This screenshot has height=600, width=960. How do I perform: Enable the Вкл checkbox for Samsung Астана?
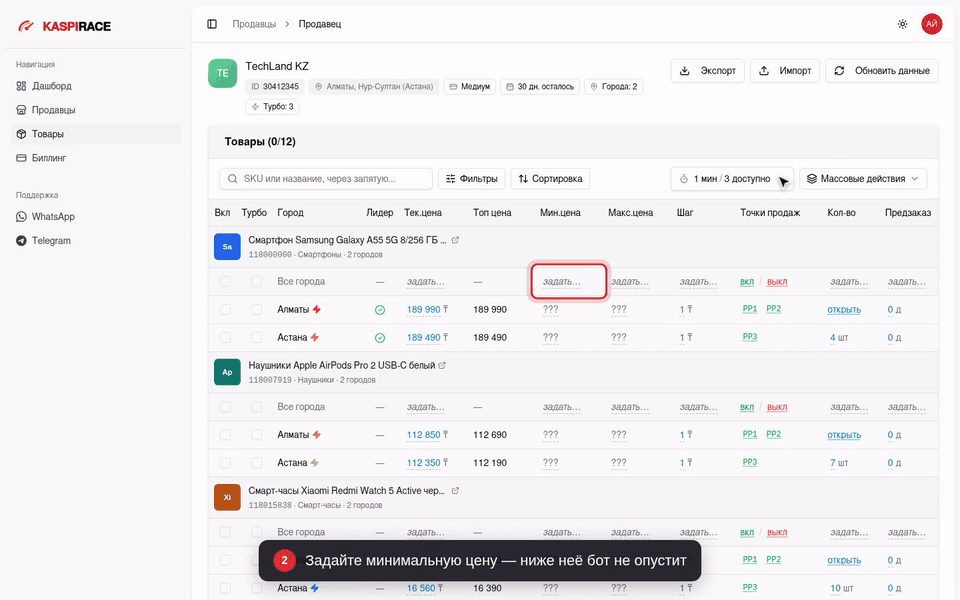[225, 337]
